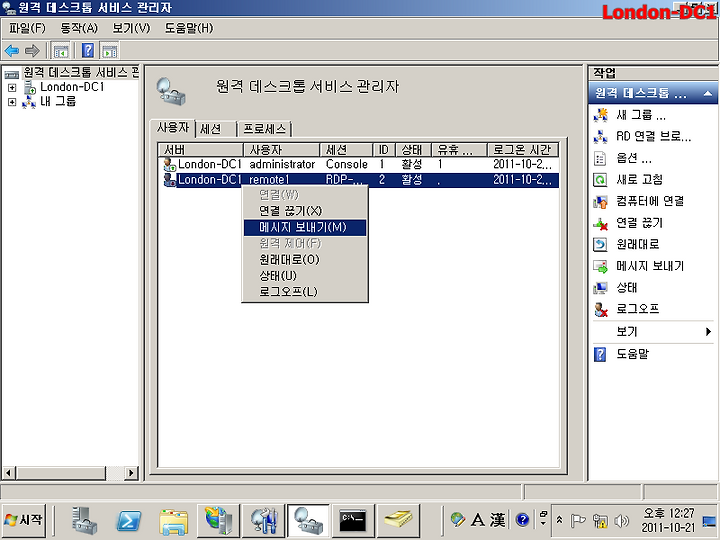720x540 pixels.
Task: Click the volume speaker tray icon
Action: click(x=621, y=521)
